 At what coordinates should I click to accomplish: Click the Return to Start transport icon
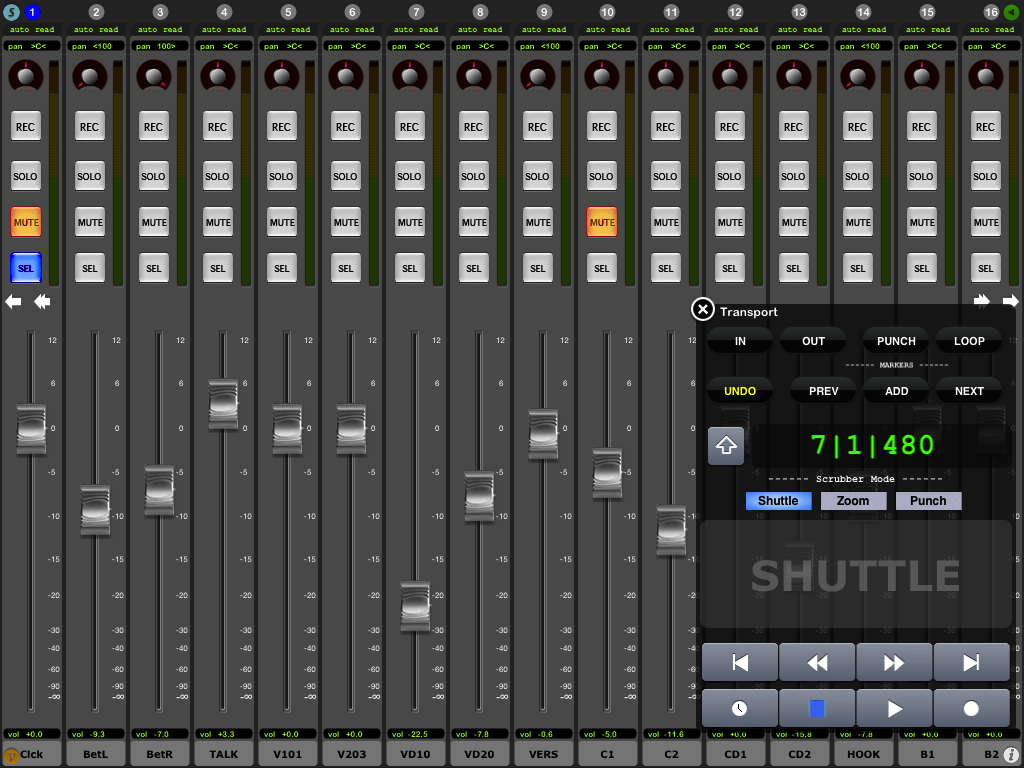(x=740, y=662)
